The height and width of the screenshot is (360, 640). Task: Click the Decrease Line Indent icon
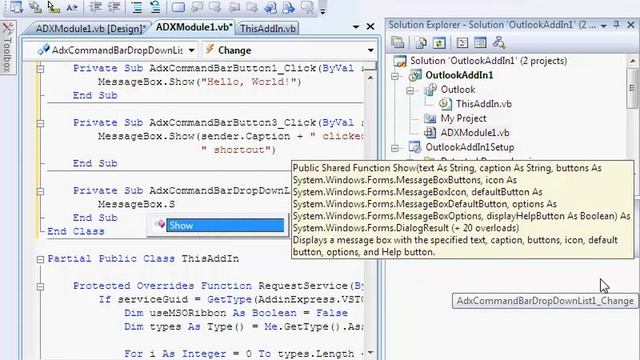[96, 7]
